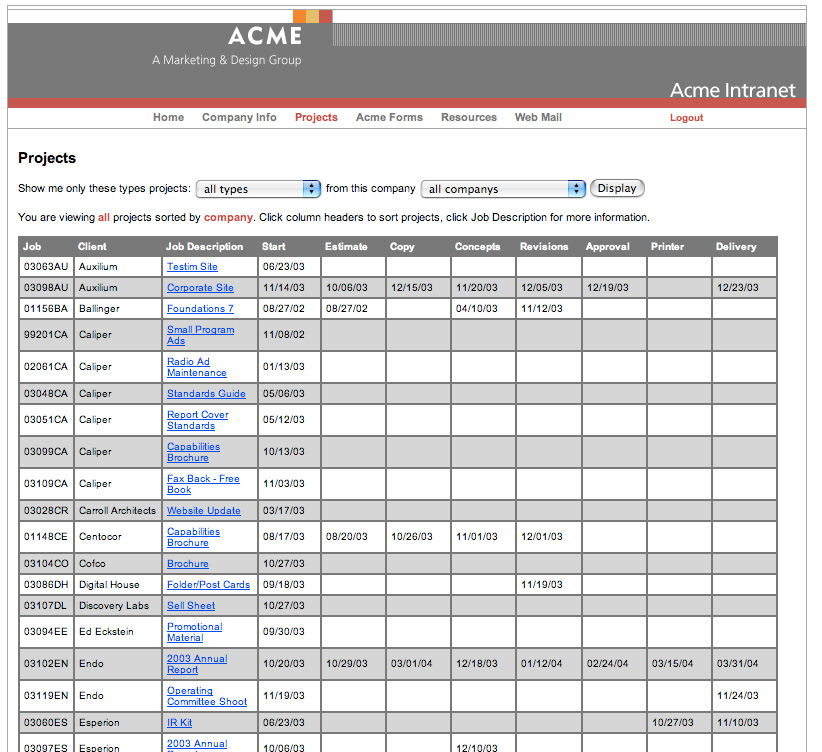The width and height of the screenshot is (822, 752).
Task: Expand the all companys dropdown
Action: click(x=503, y=189)
